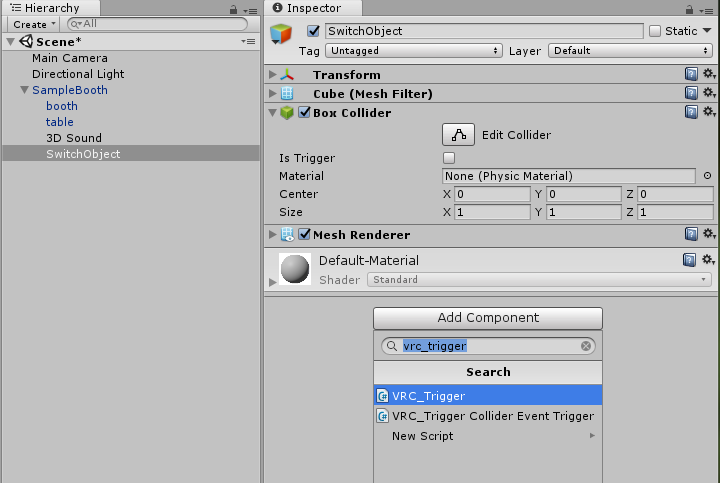The height and width of the screenshot is (483, 720).
Task: Open Cube Mesh Filter gear menu
Action: (709, 94)
